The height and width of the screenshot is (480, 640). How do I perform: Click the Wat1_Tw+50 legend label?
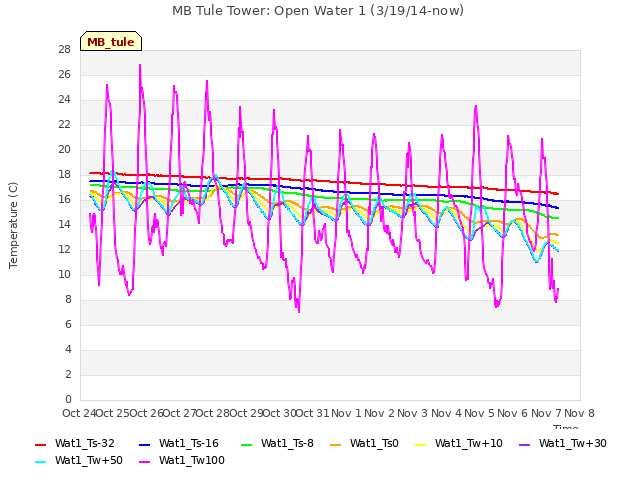[89, 460]
